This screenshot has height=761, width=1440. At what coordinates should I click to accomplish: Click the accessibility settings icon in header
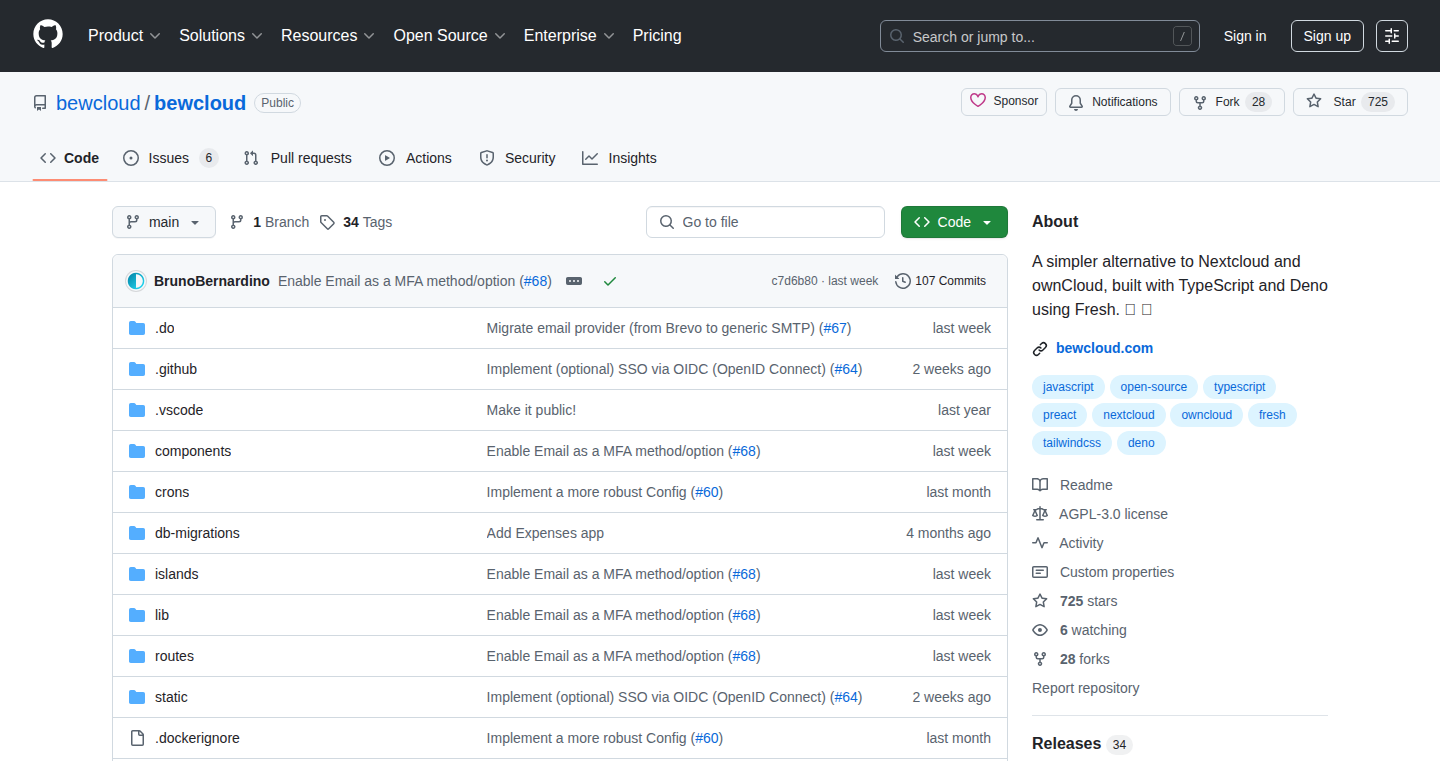[x=1391, y=36]
